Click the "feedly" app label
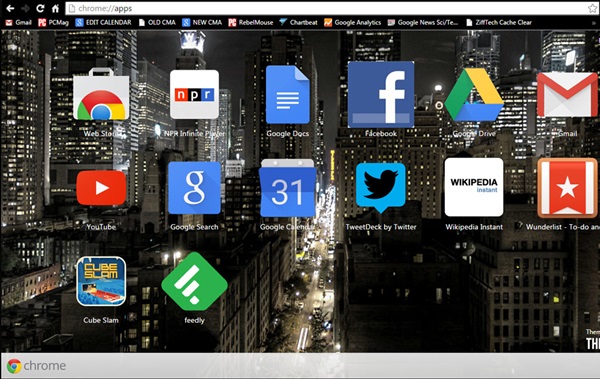 [194, 320]
